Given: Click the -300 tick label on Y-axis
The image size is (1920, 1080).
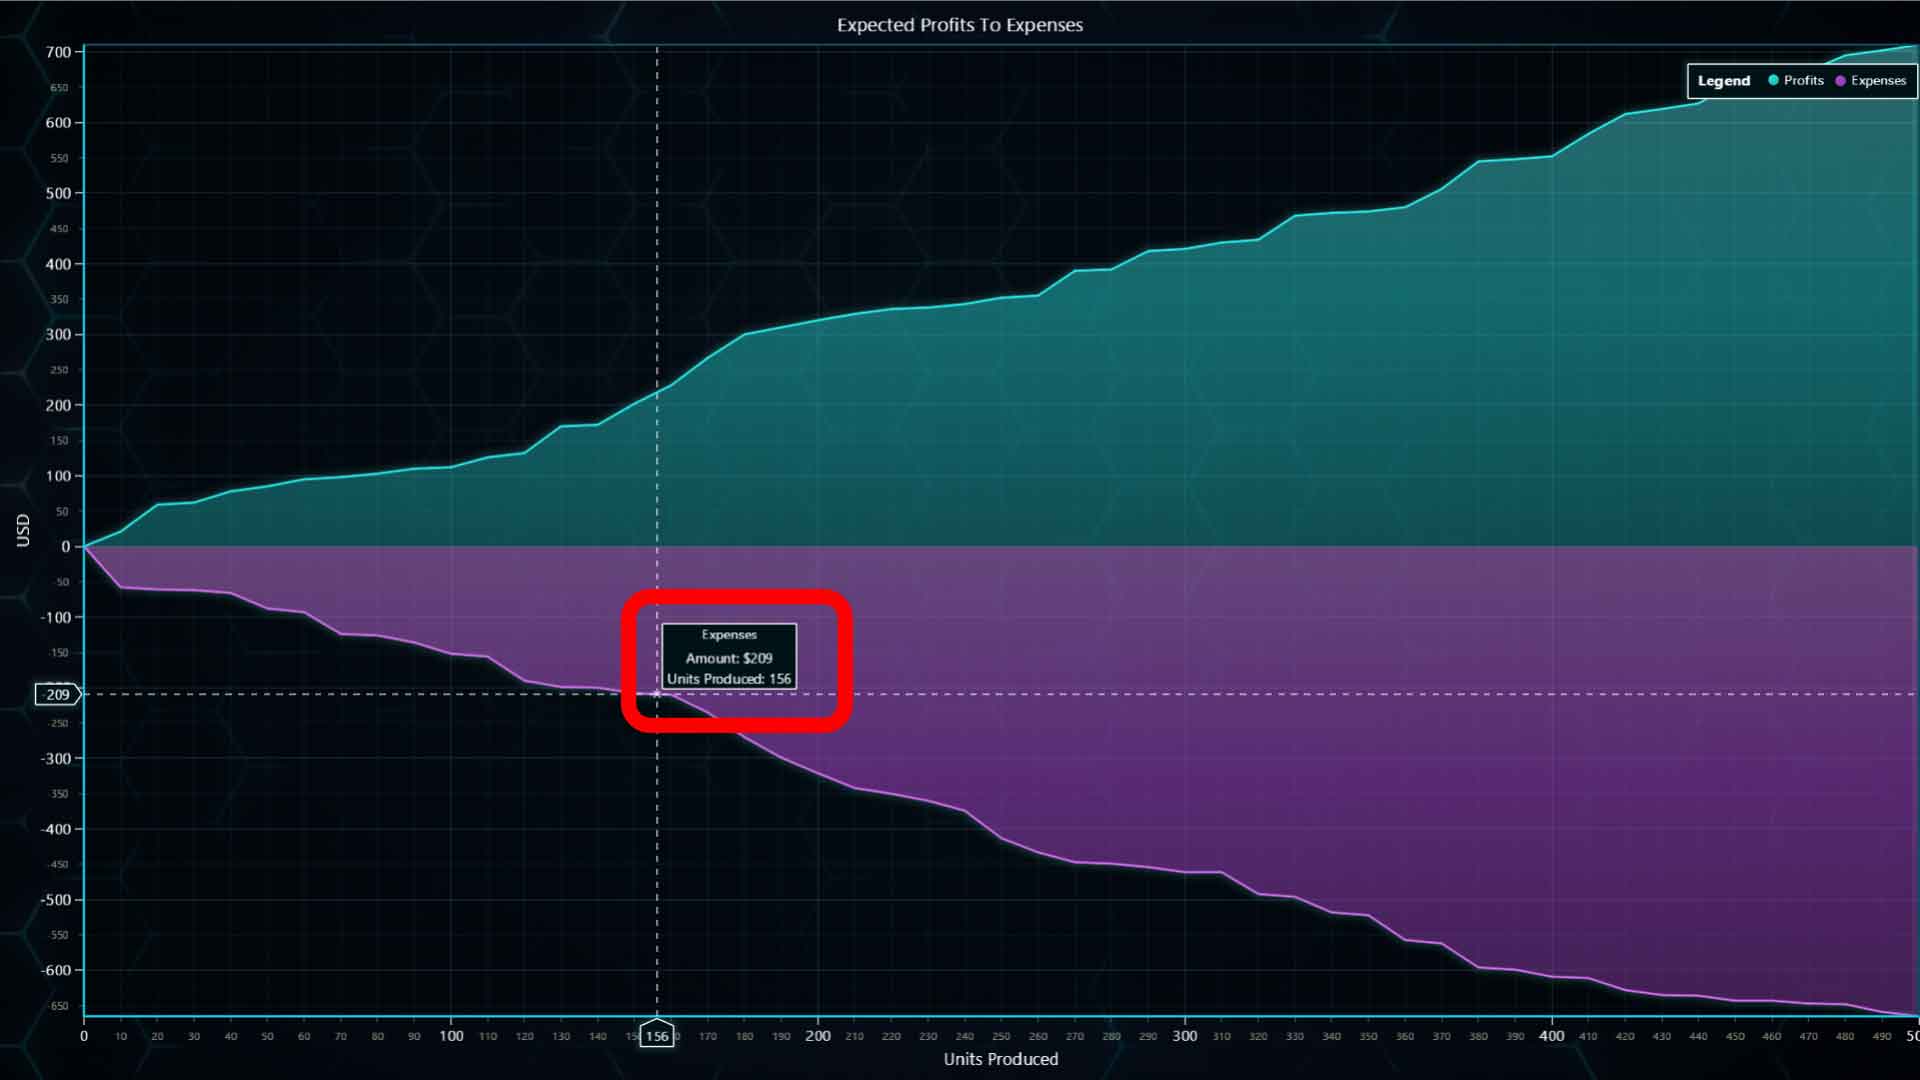Looking at the screenshot, I should 56,759.
